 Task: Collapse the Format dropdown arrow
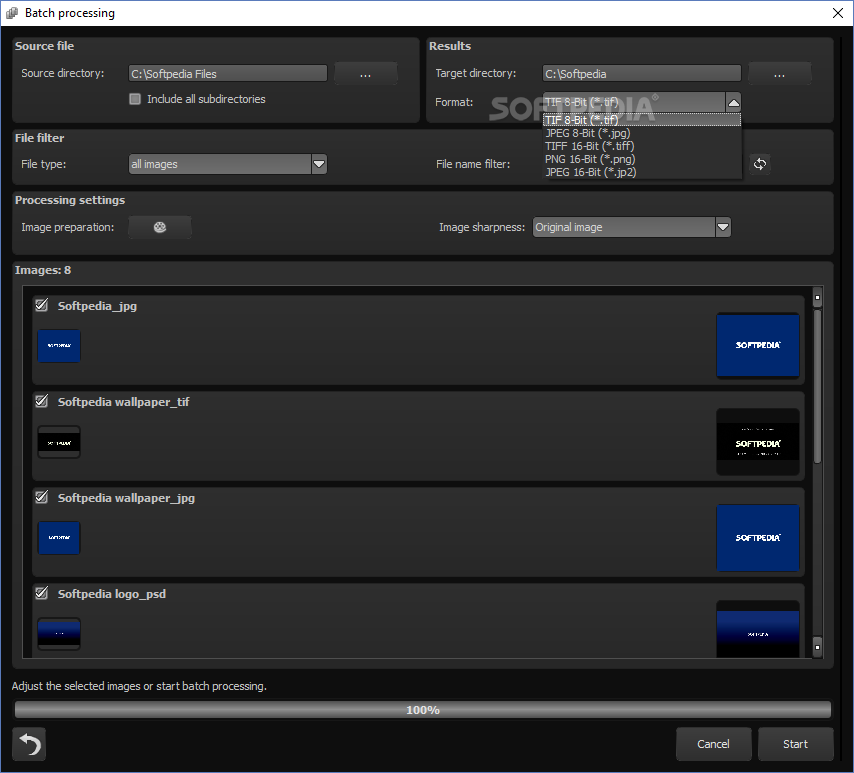734,102
